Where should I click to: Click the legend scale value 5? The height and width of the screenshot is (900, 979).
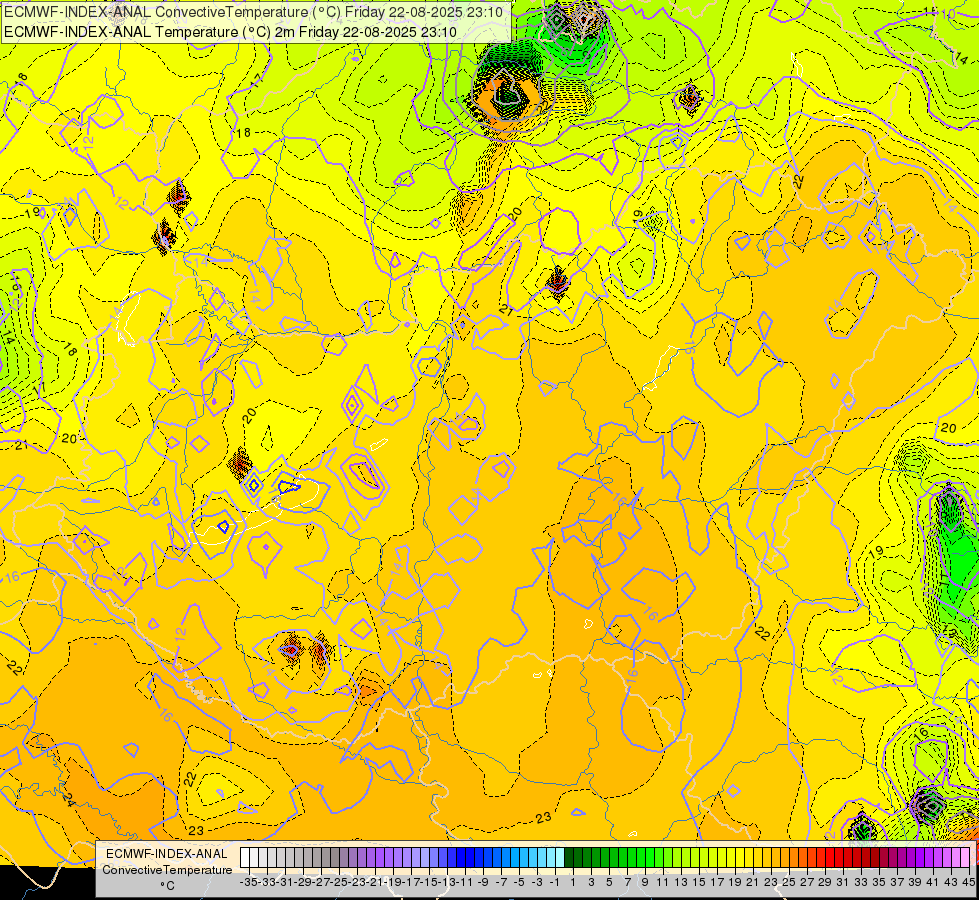click(609, 883)
